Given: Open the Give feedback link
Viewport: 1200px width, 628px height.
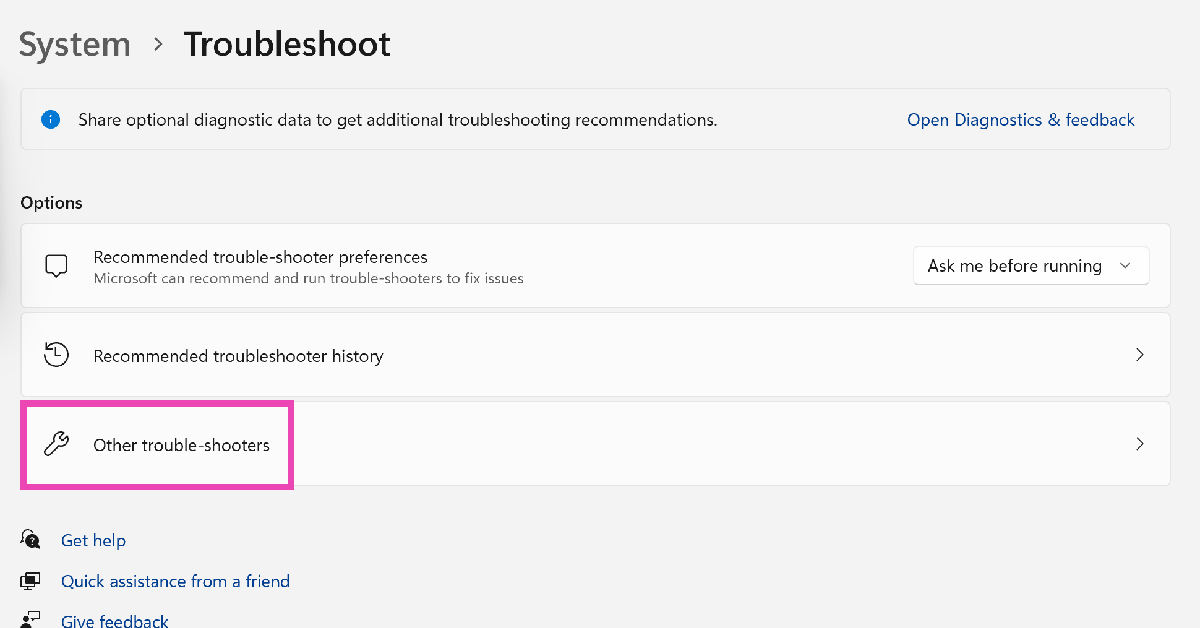Looking at the screenshot, I should (x=115, y=621).
